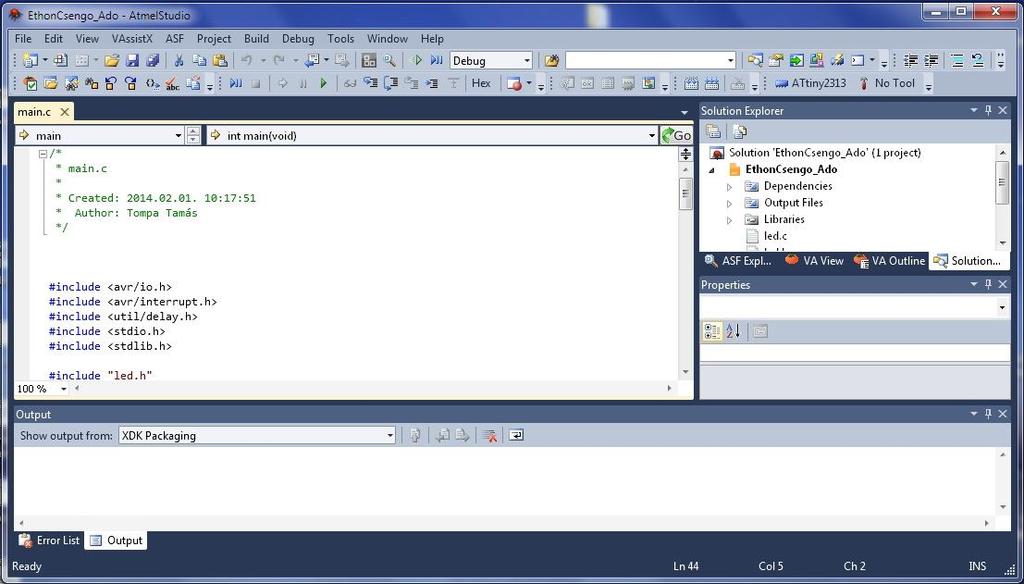The image size is (1024, 584).
Task: Click the Paste clipboard icon
Action: [220, 61]
